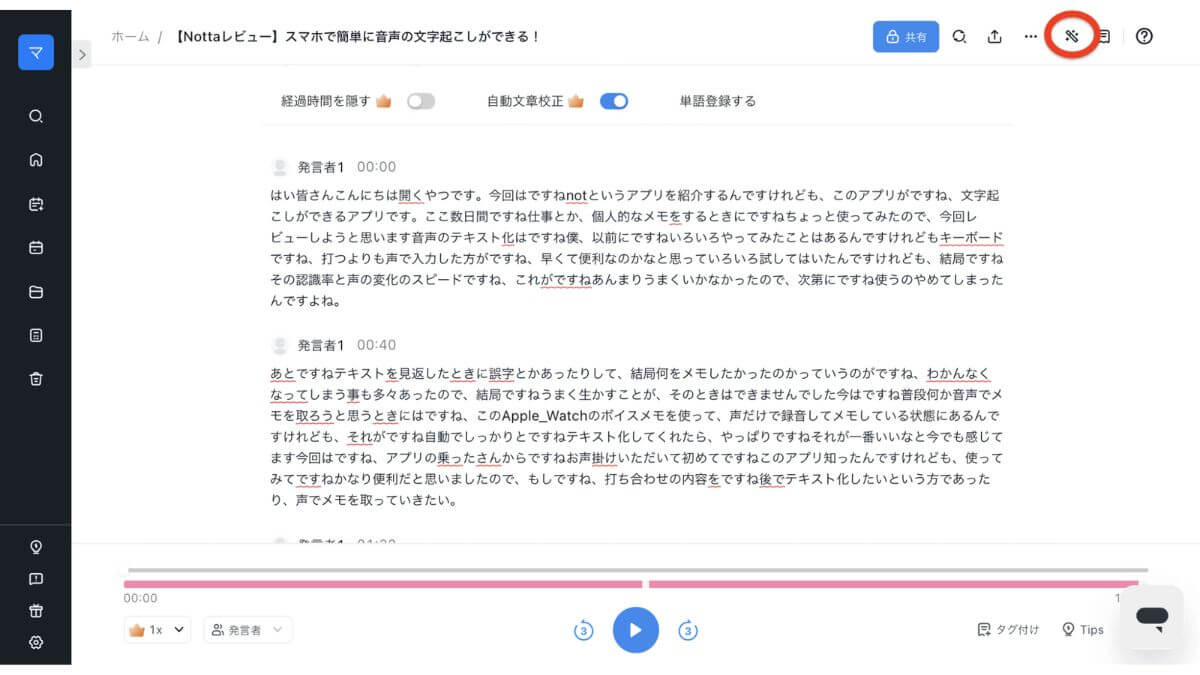Open the help question mark icon
Image resolution: width=1200 pixels, height=675 pixels.
pyautogui.click(x=1145, y=37)
